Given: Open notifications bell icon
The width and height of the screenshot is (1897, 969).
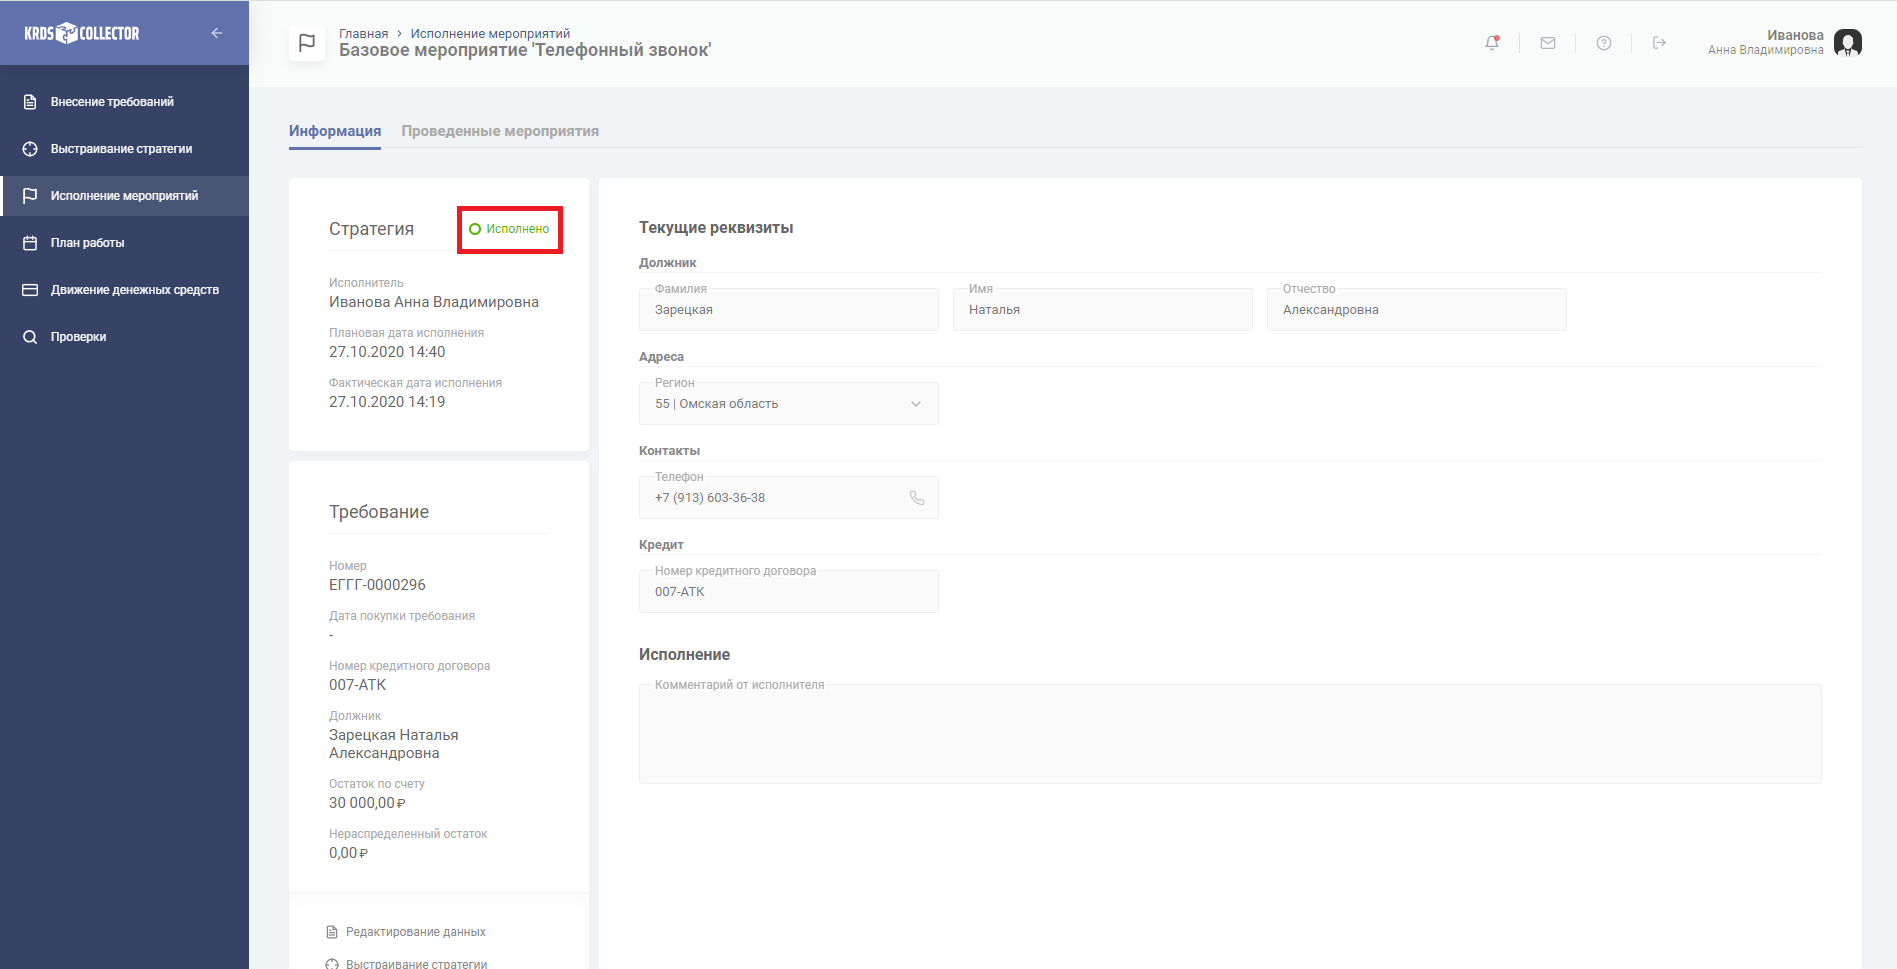Looking at the screenshot, I should click(1492, 43).
